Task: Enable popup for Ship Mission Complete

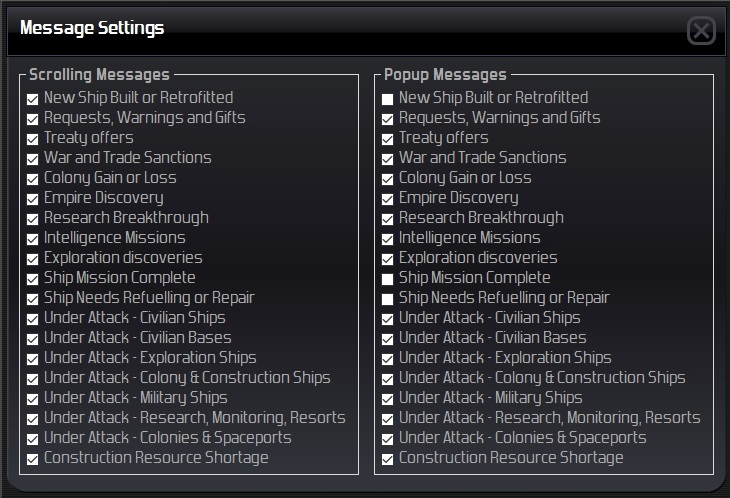Action: tap(388, 279)
